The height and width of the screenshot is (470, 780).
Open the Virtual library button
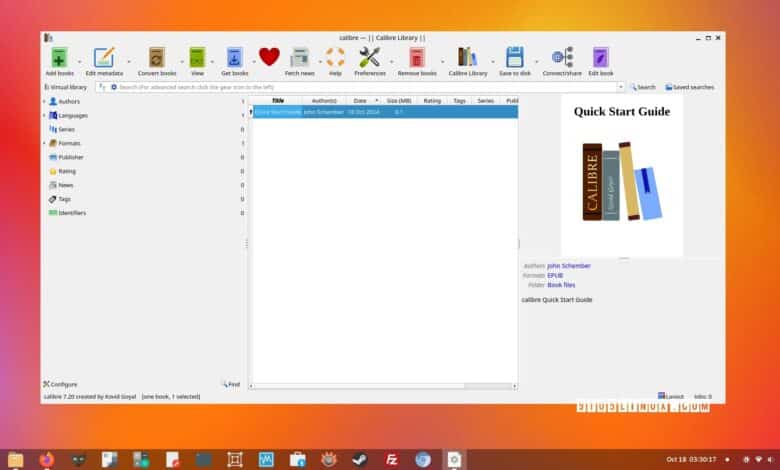pos(65,87)
